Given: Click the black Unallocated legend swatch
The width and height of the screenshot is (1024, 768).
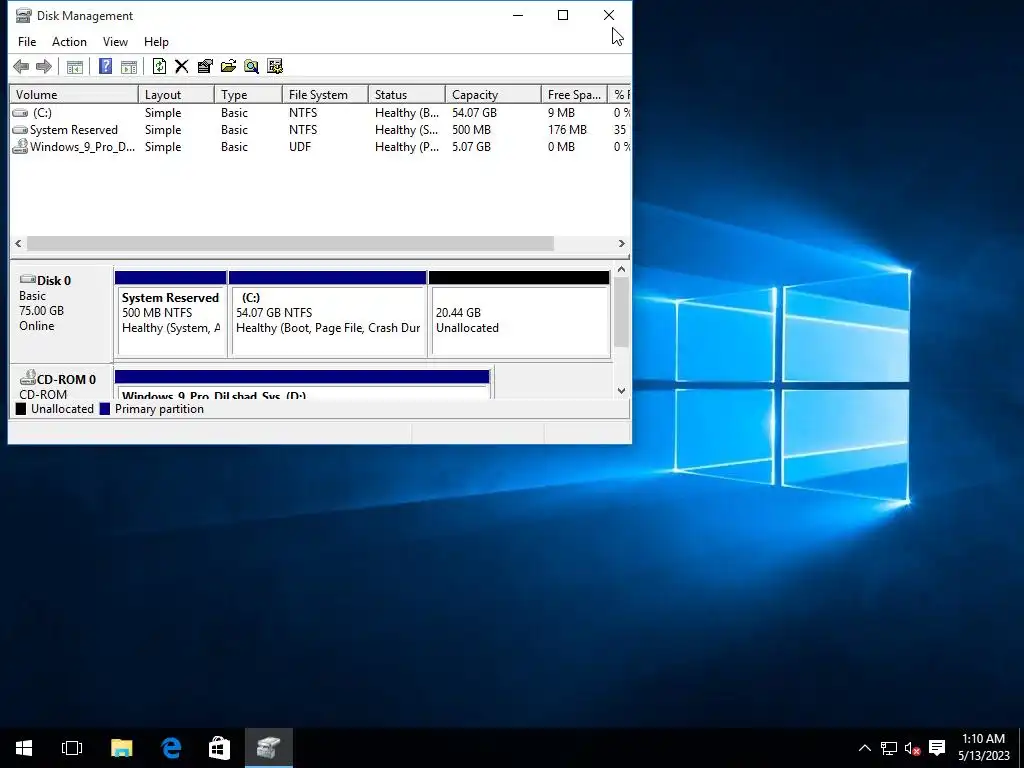Looking at the screenshot, I should point(21,409).
